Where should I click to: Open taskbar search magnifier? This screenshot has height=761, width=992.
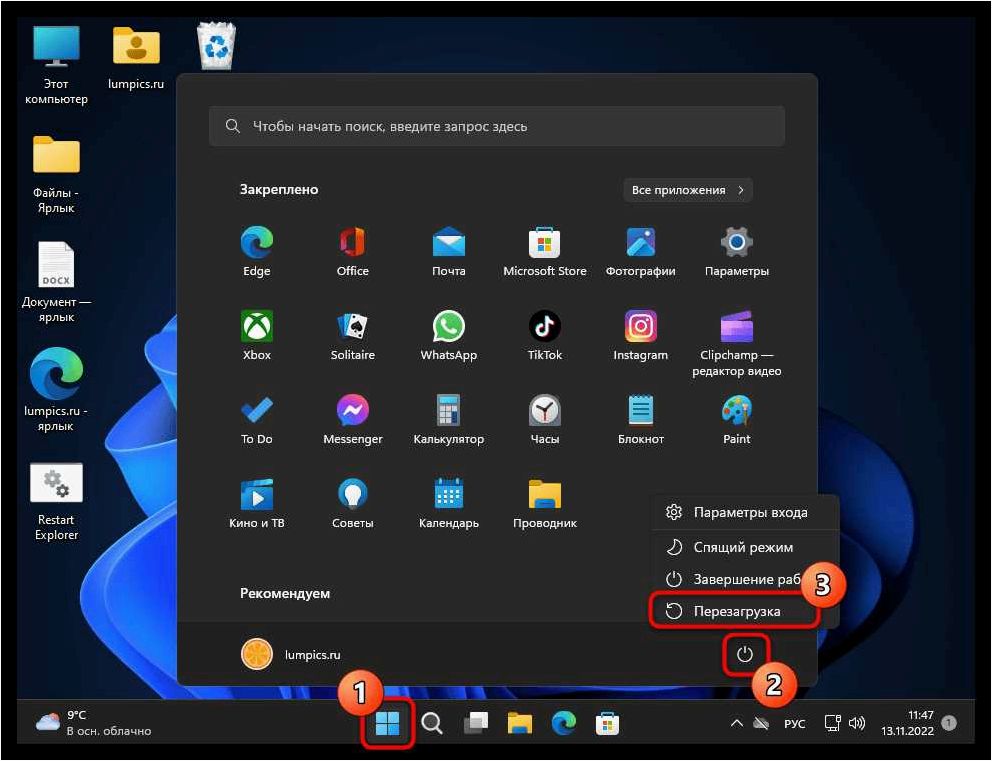tap(432, 722)
